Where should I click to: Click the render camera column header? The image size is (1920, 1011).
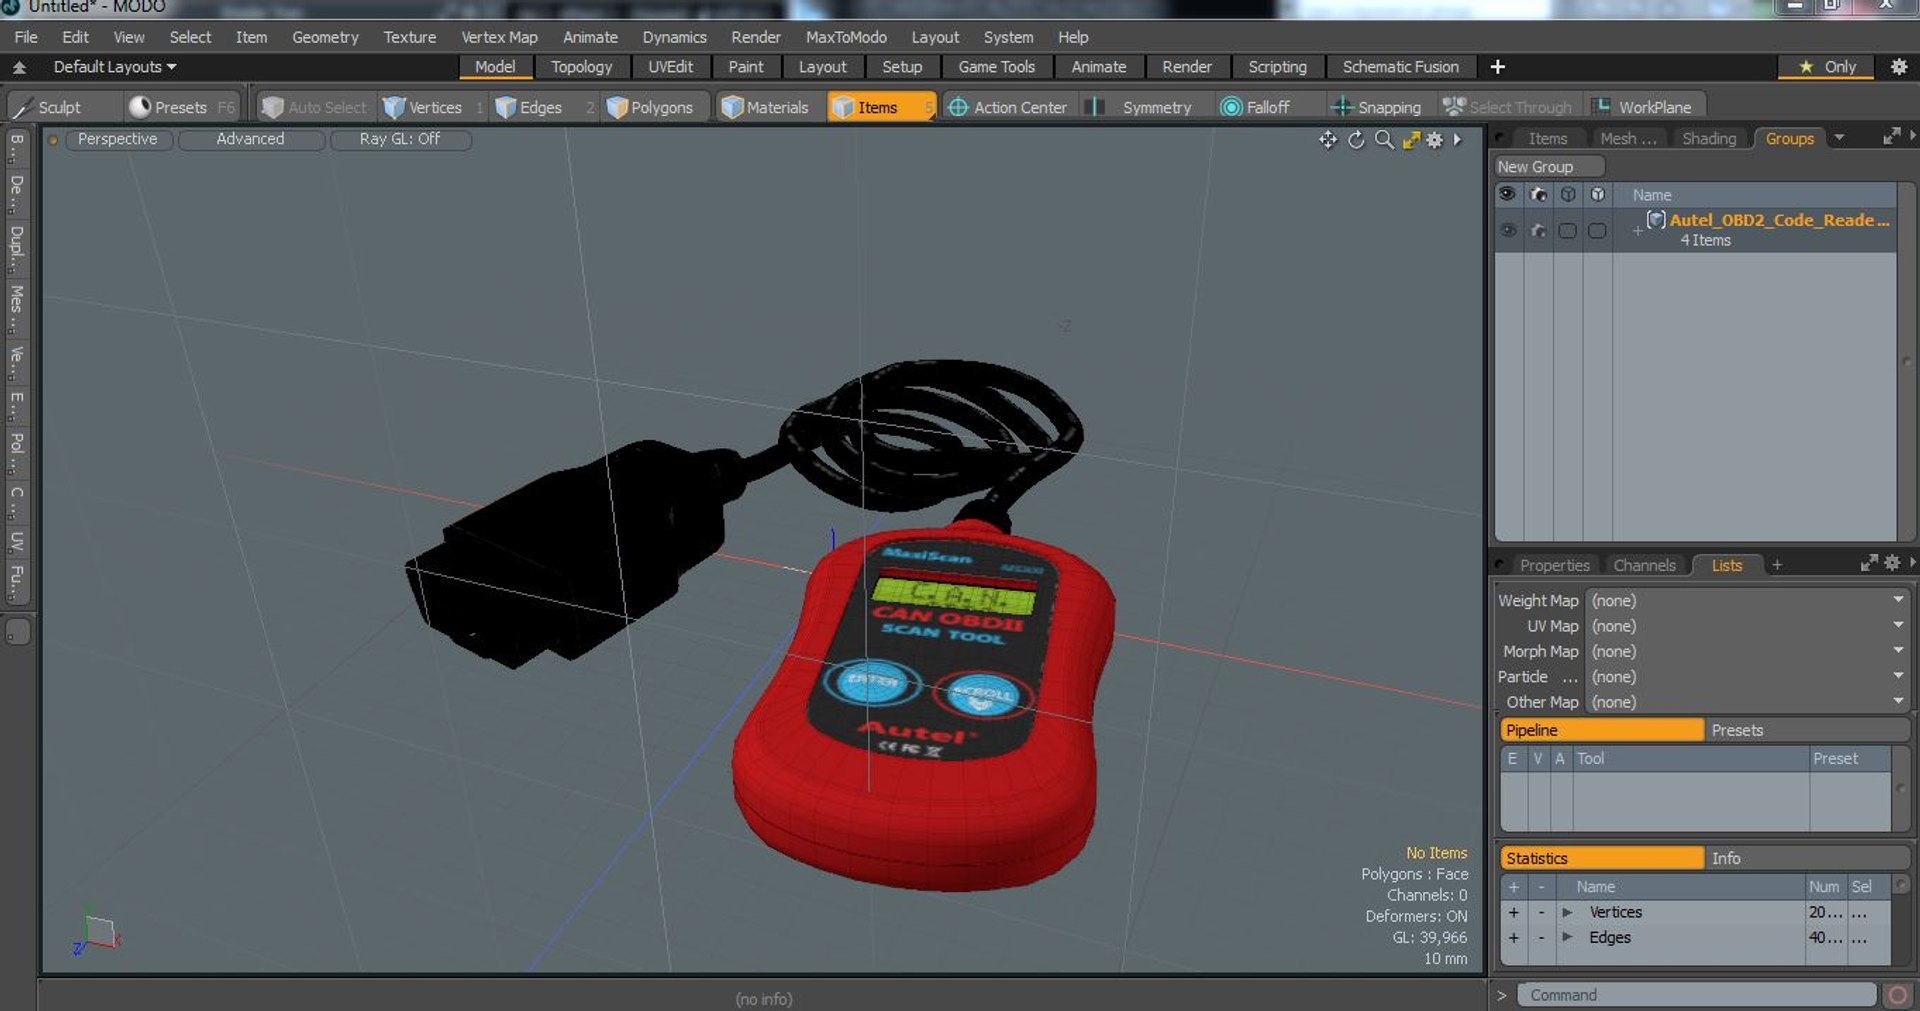tap(1538, 194)
